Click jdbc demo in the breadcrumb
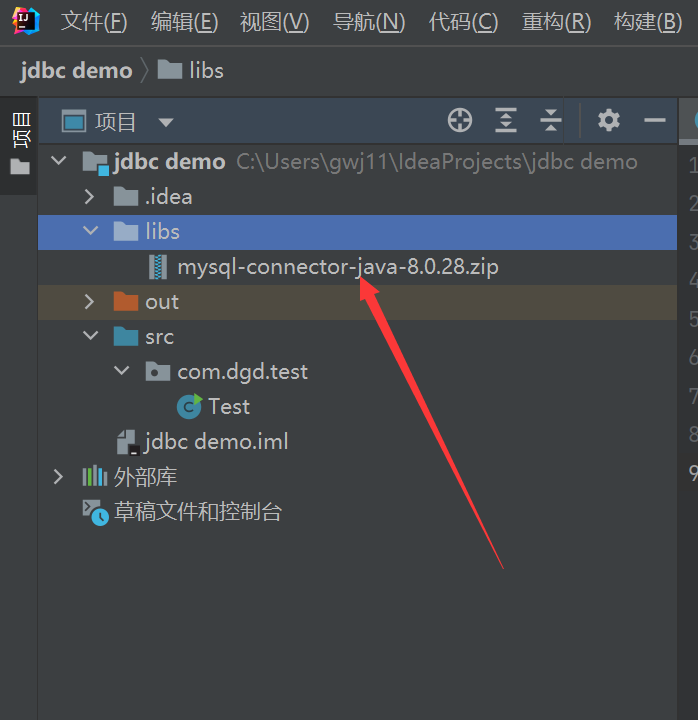This screenshot has width=698, height=720. click(x=76, y=71)
